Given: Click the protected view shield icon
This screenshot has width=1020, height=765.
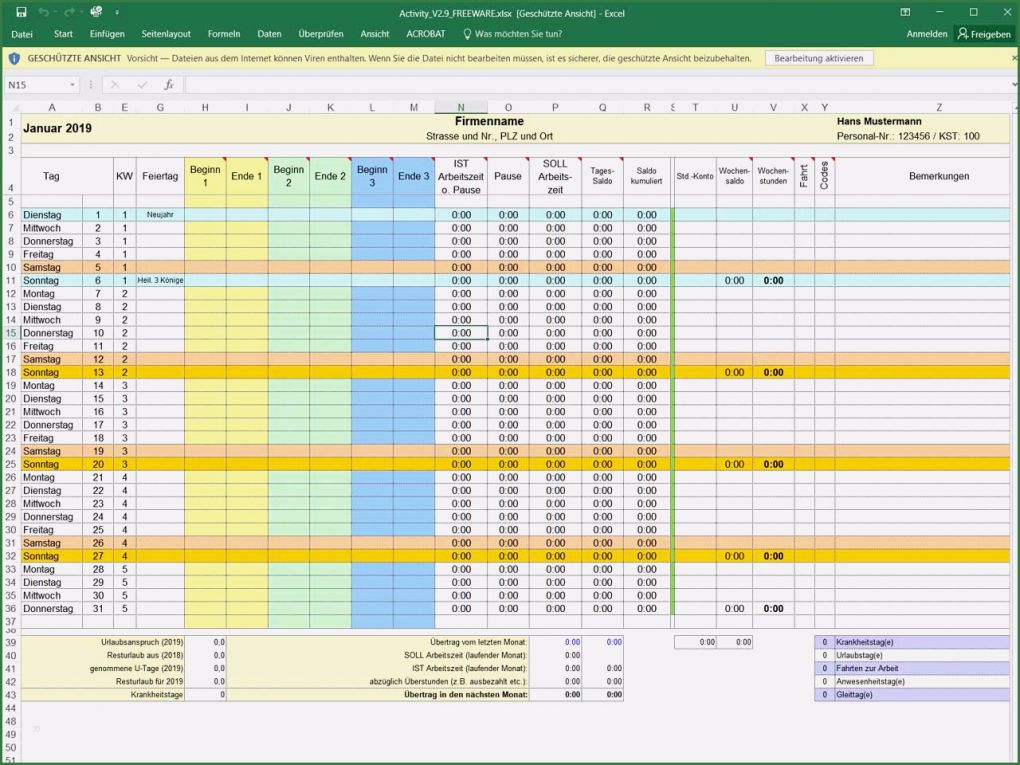Looking at the screenshot, I should point(14,58).
